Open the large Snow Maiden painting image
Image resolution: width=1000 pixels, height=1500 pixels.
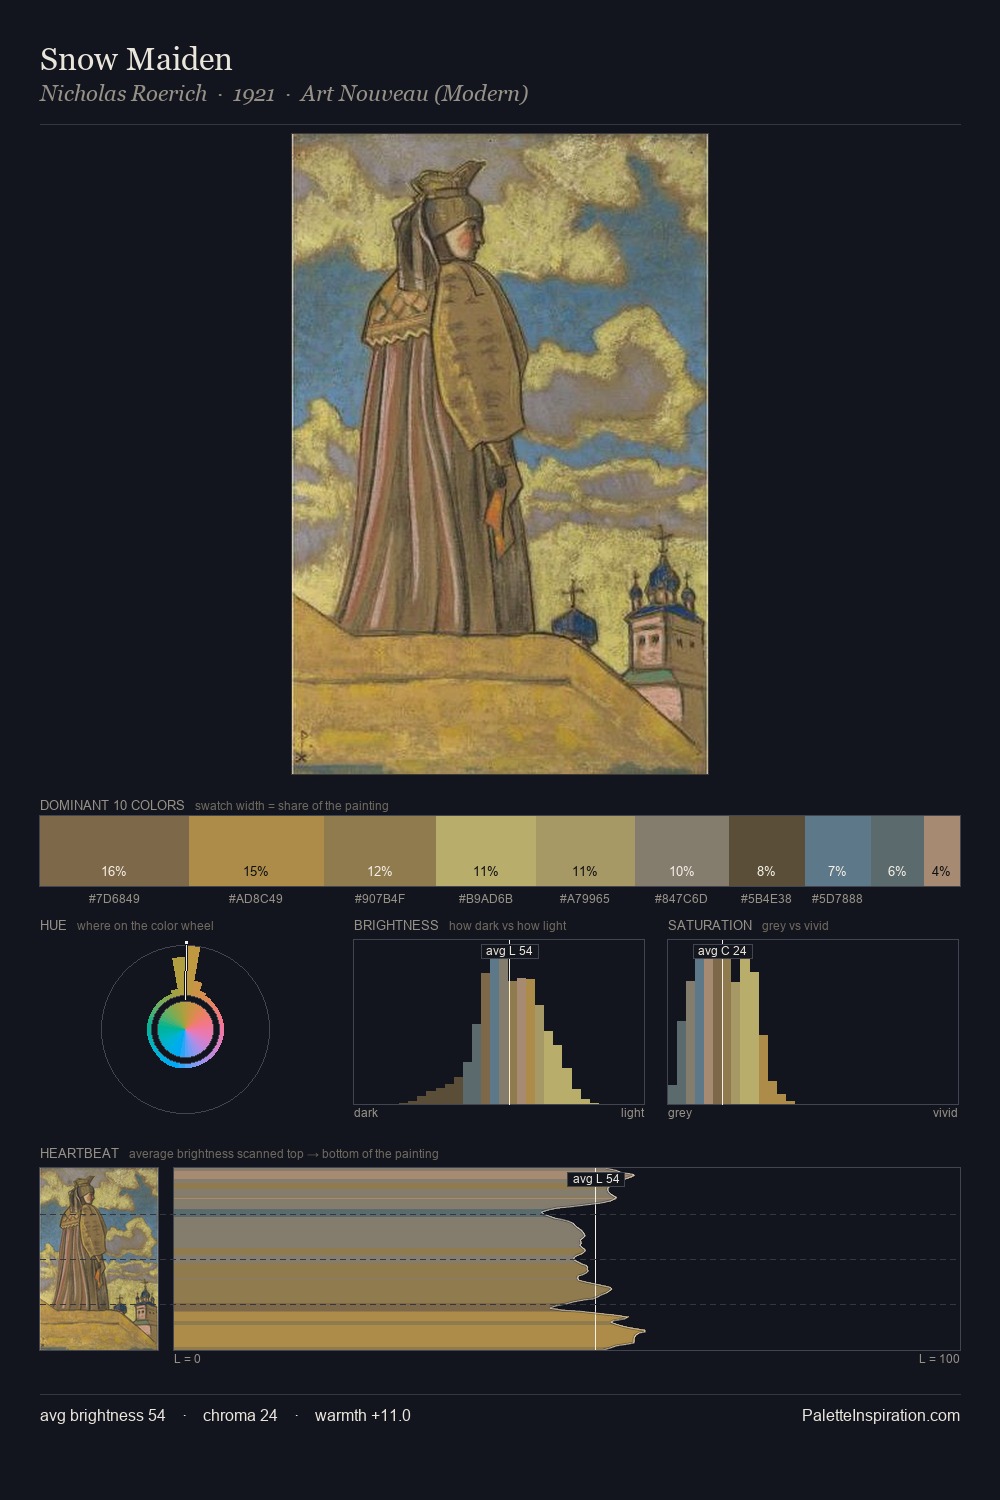(500, 454)
